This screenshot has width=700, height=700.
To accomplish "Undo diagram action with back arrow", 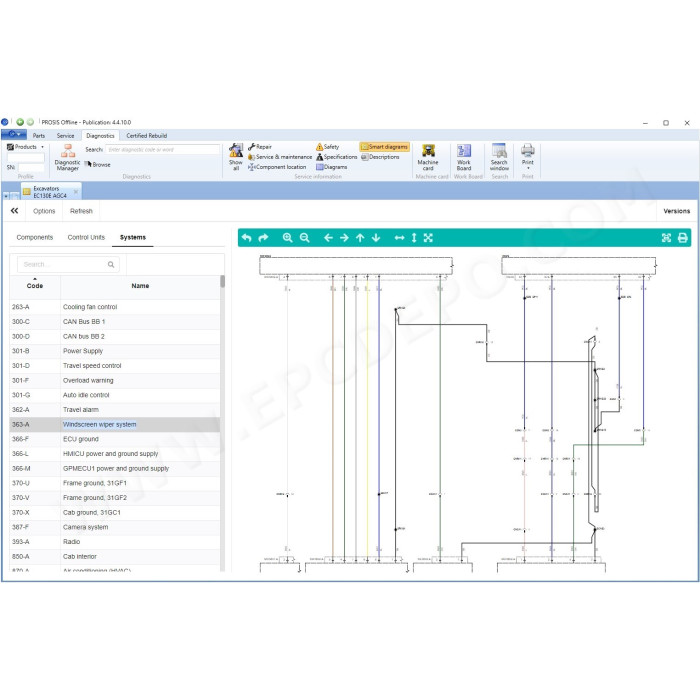I will [246, 238].
